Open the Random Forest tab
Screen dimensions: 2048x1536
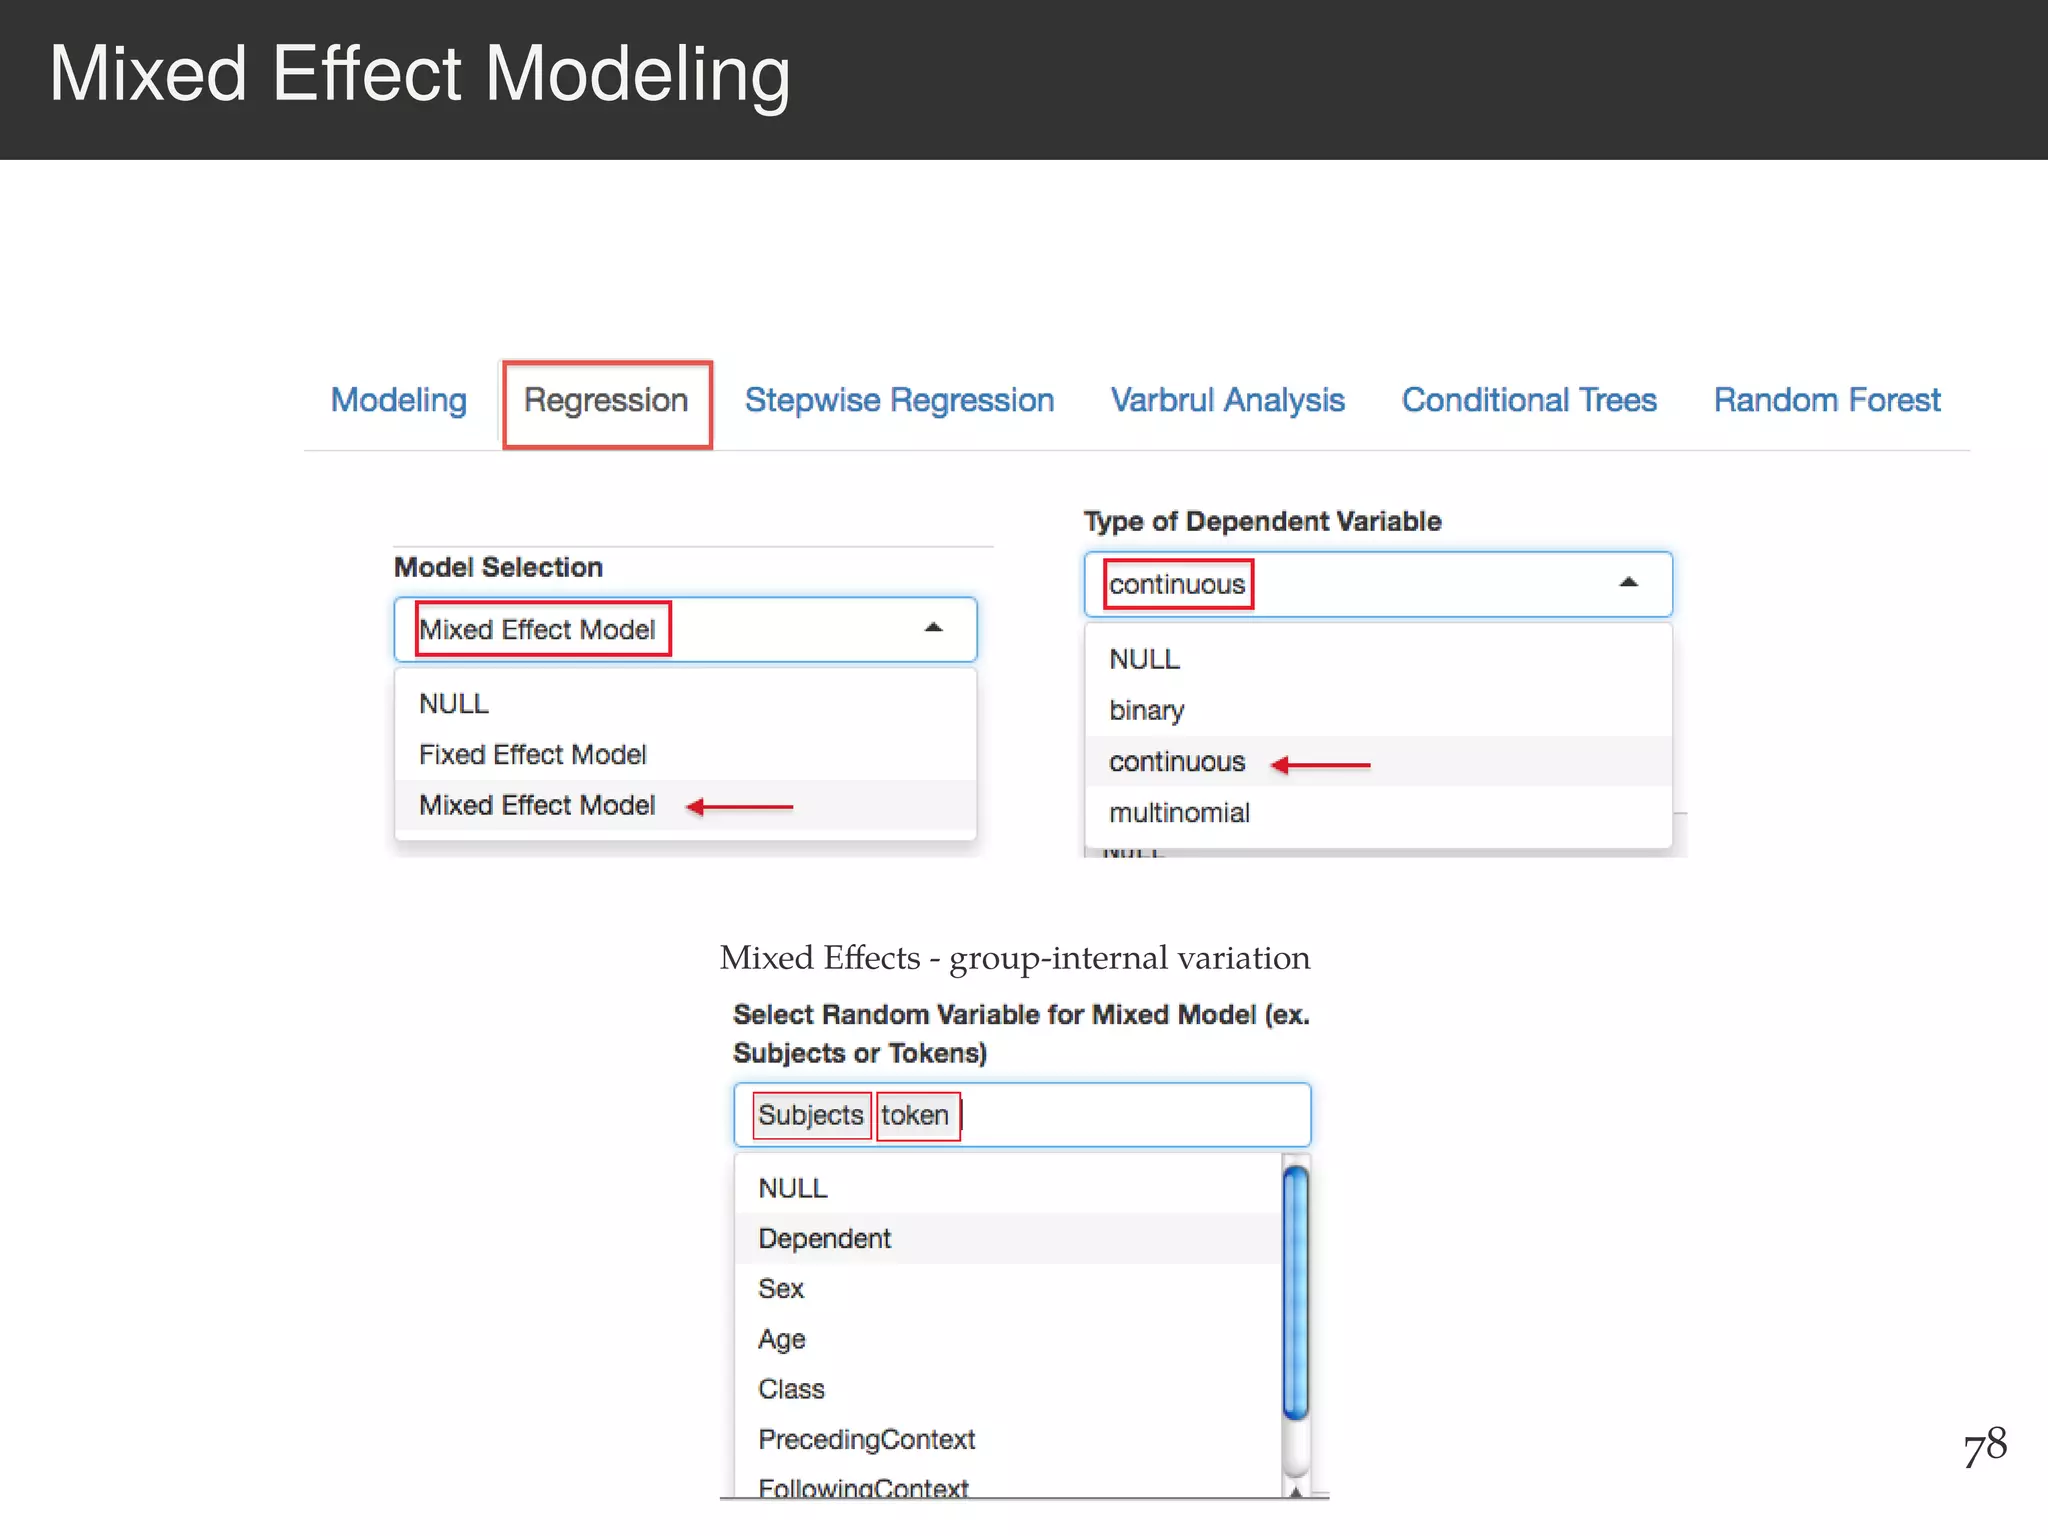coord(1826,400)
